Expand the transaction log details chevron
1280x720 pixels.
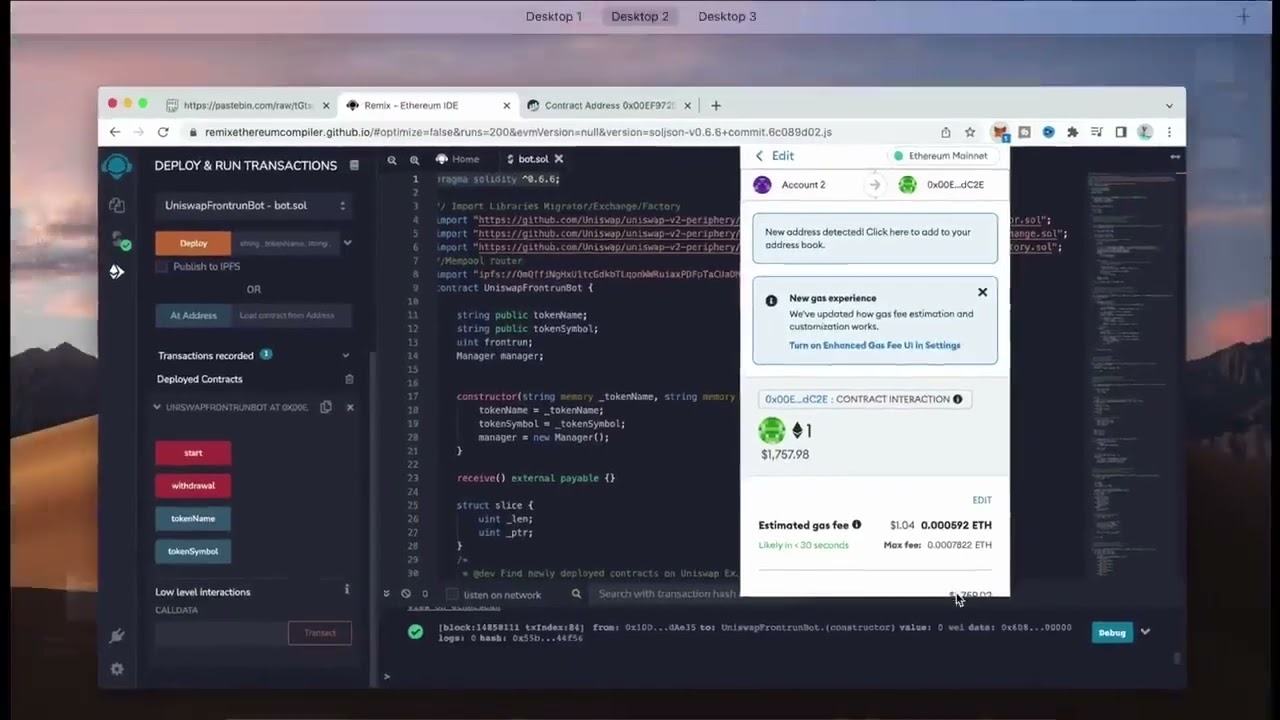(x=1145, y=632)
